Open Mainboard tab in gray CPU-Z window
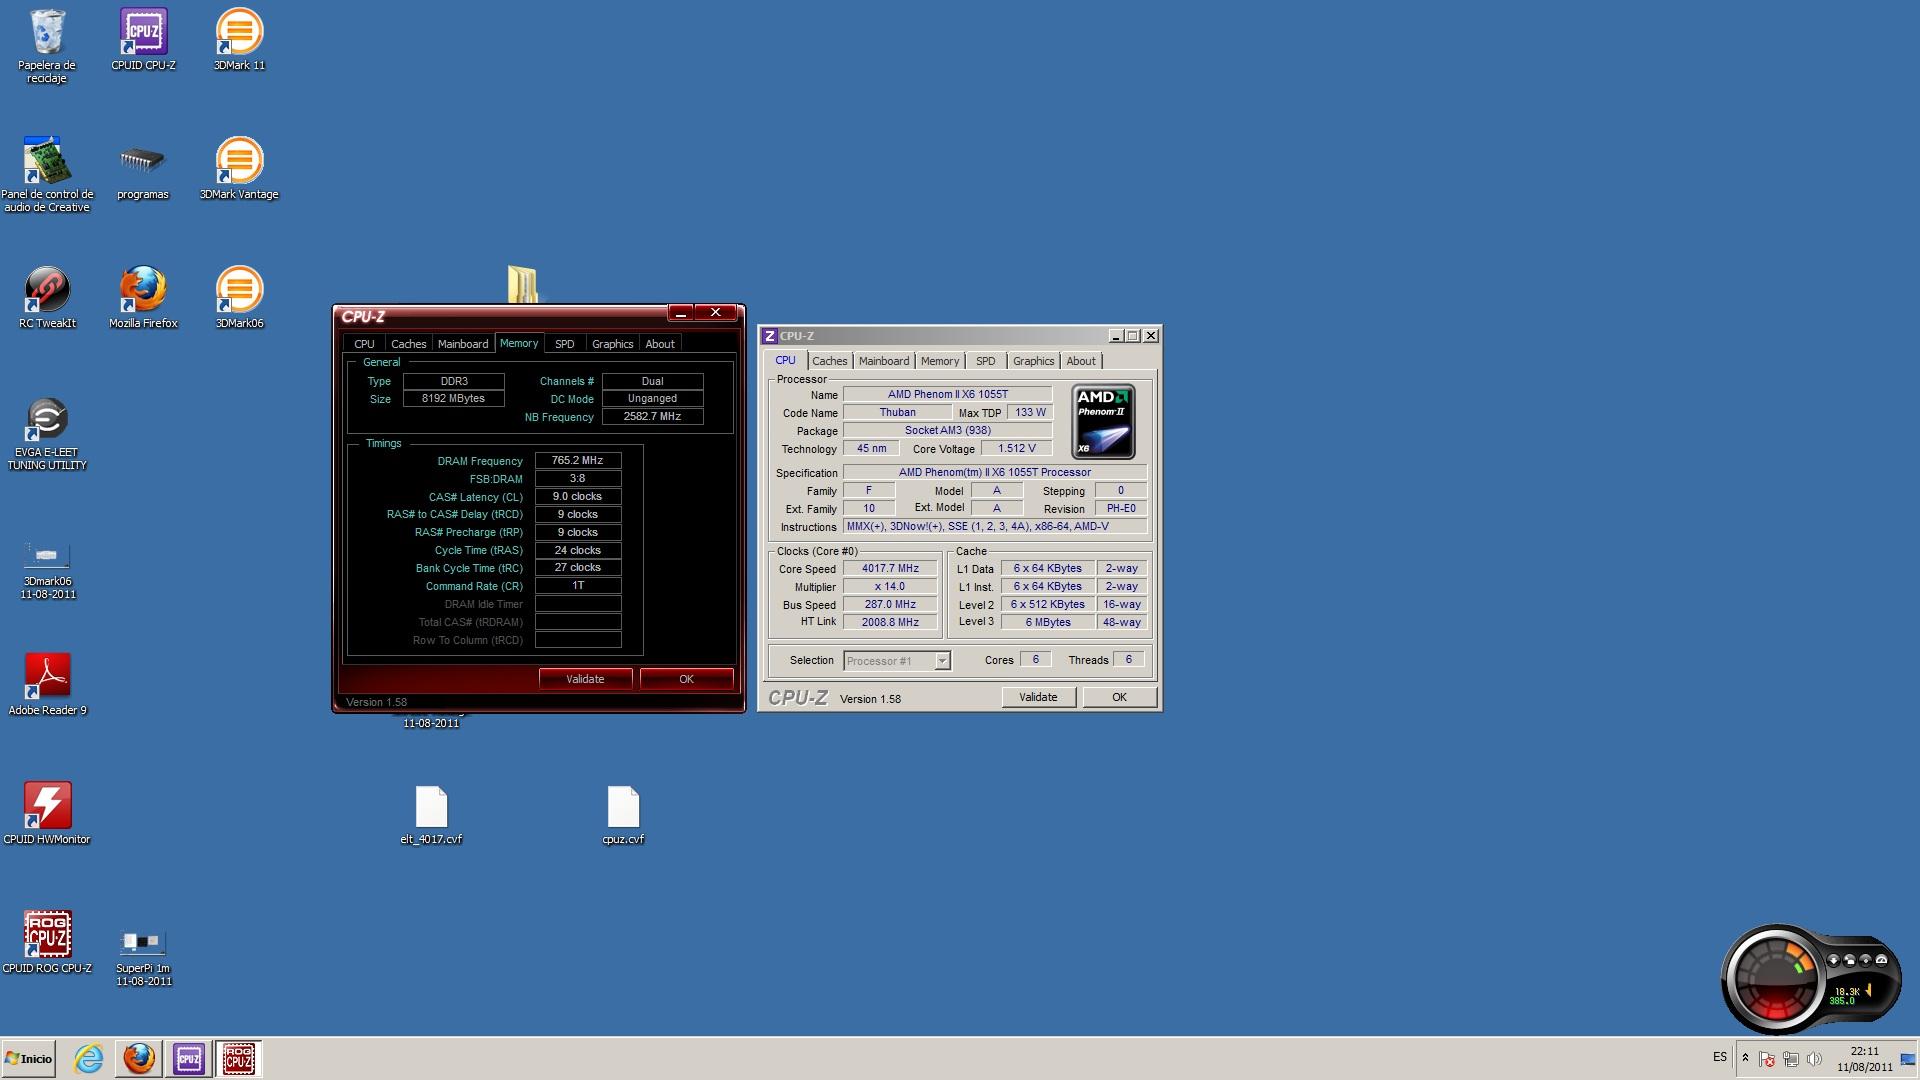The image size is (1920, 1080). coord(884,361)
